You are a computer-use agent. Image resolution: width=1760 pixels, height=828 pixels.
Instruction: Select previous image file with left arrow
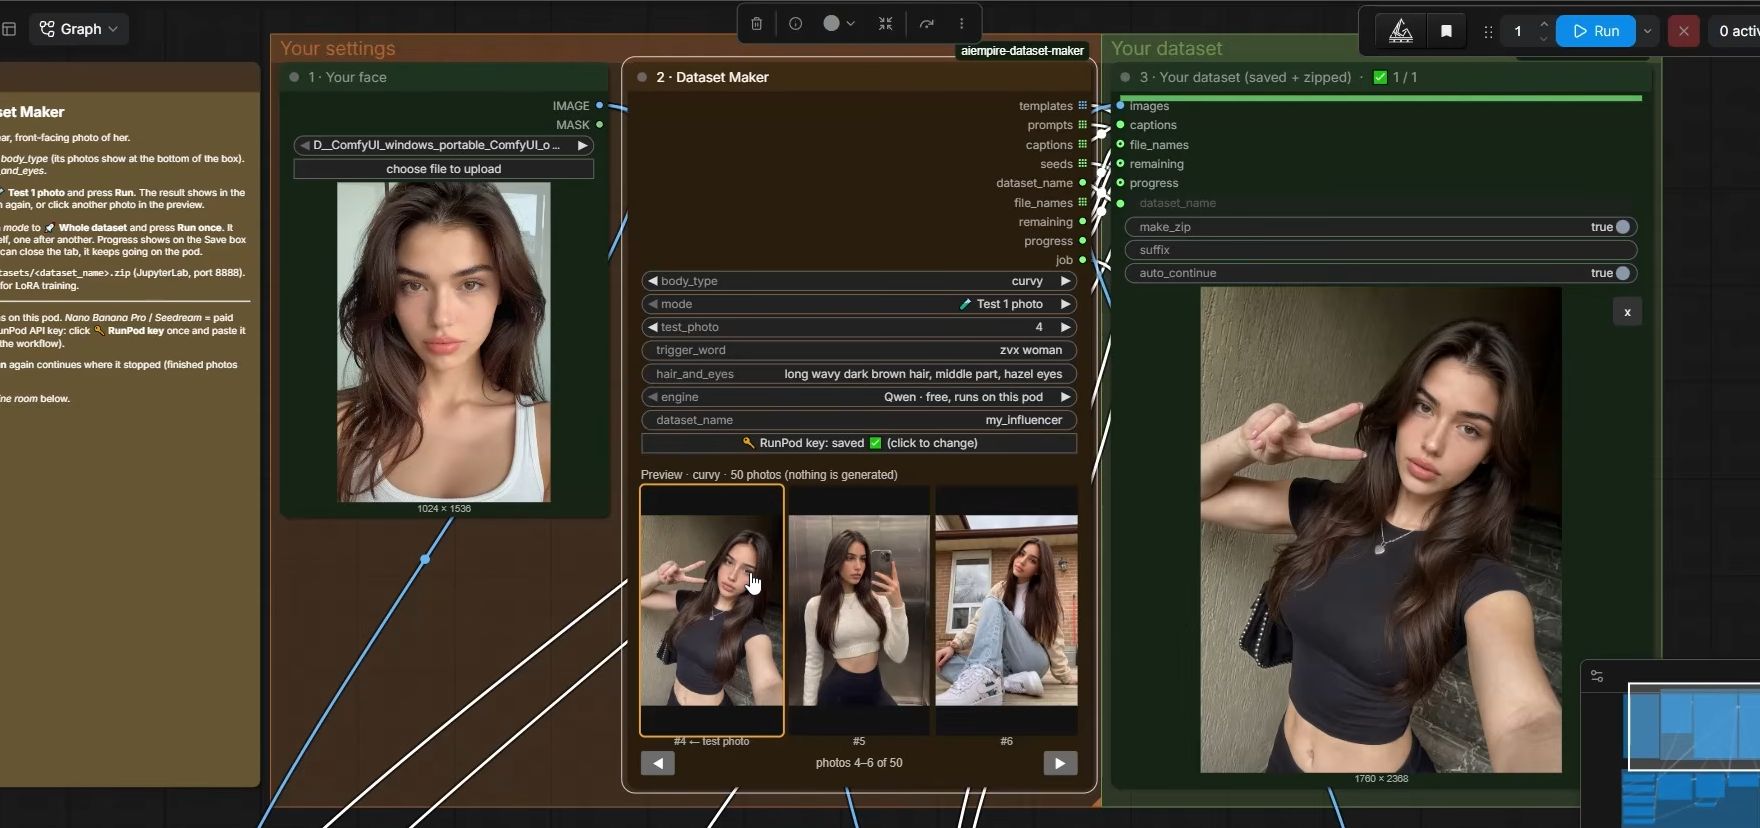coord(305,145)
